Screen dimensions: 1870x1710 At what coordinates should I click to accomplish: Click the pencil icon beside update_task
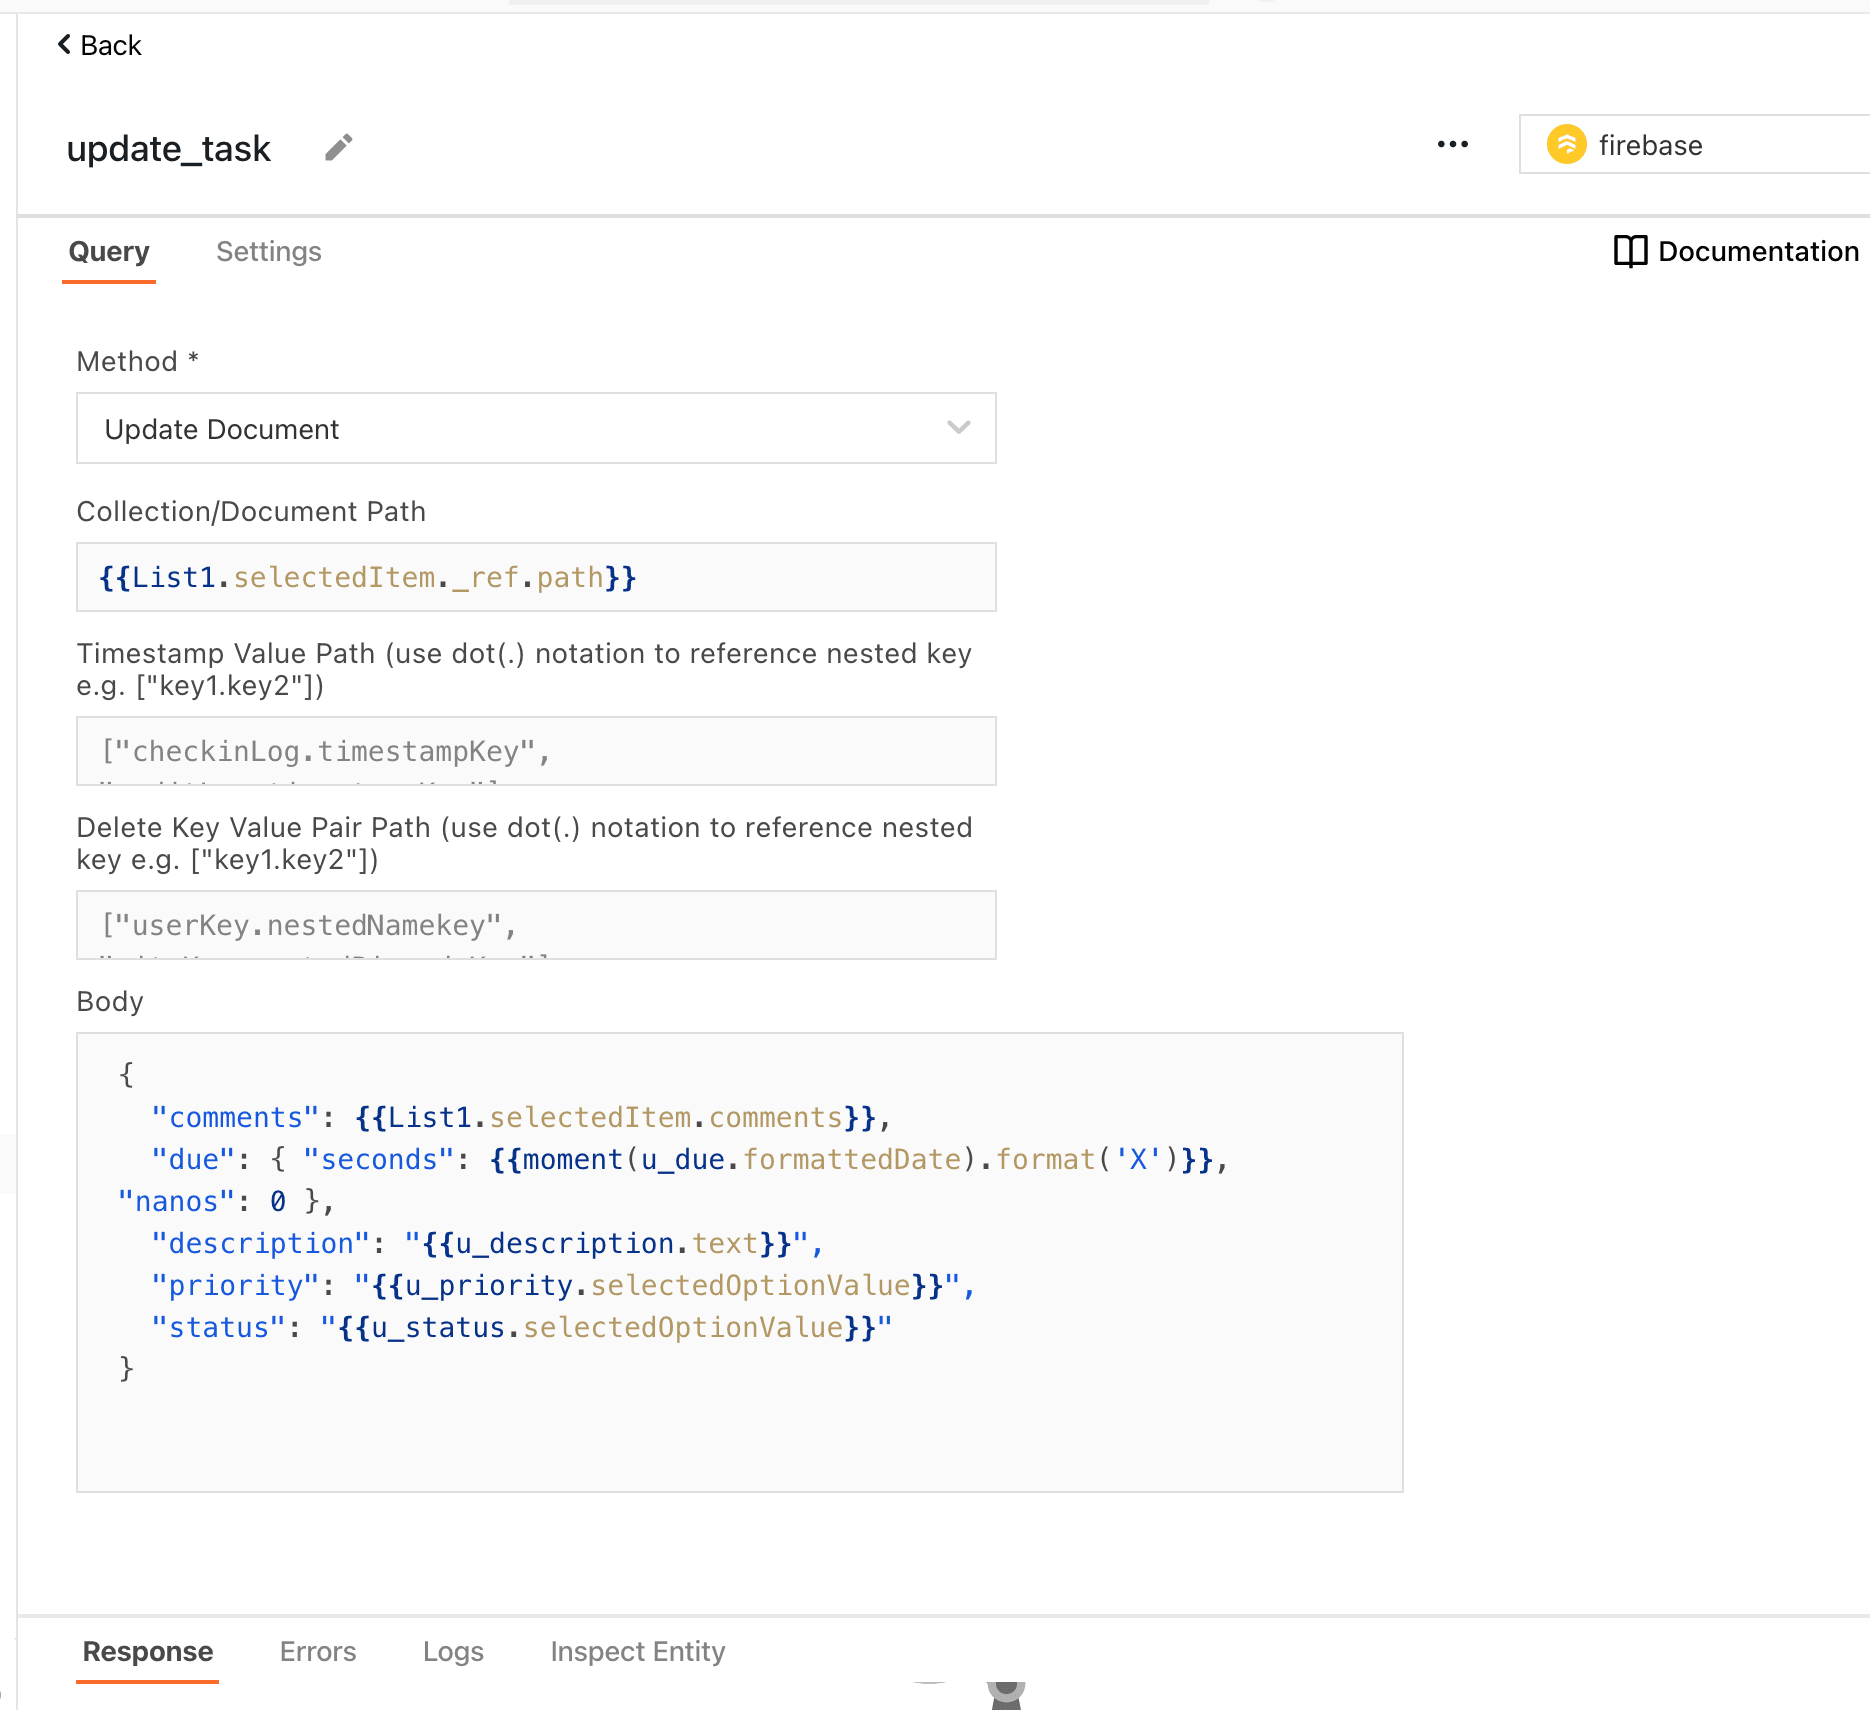(x=339, y=148)
